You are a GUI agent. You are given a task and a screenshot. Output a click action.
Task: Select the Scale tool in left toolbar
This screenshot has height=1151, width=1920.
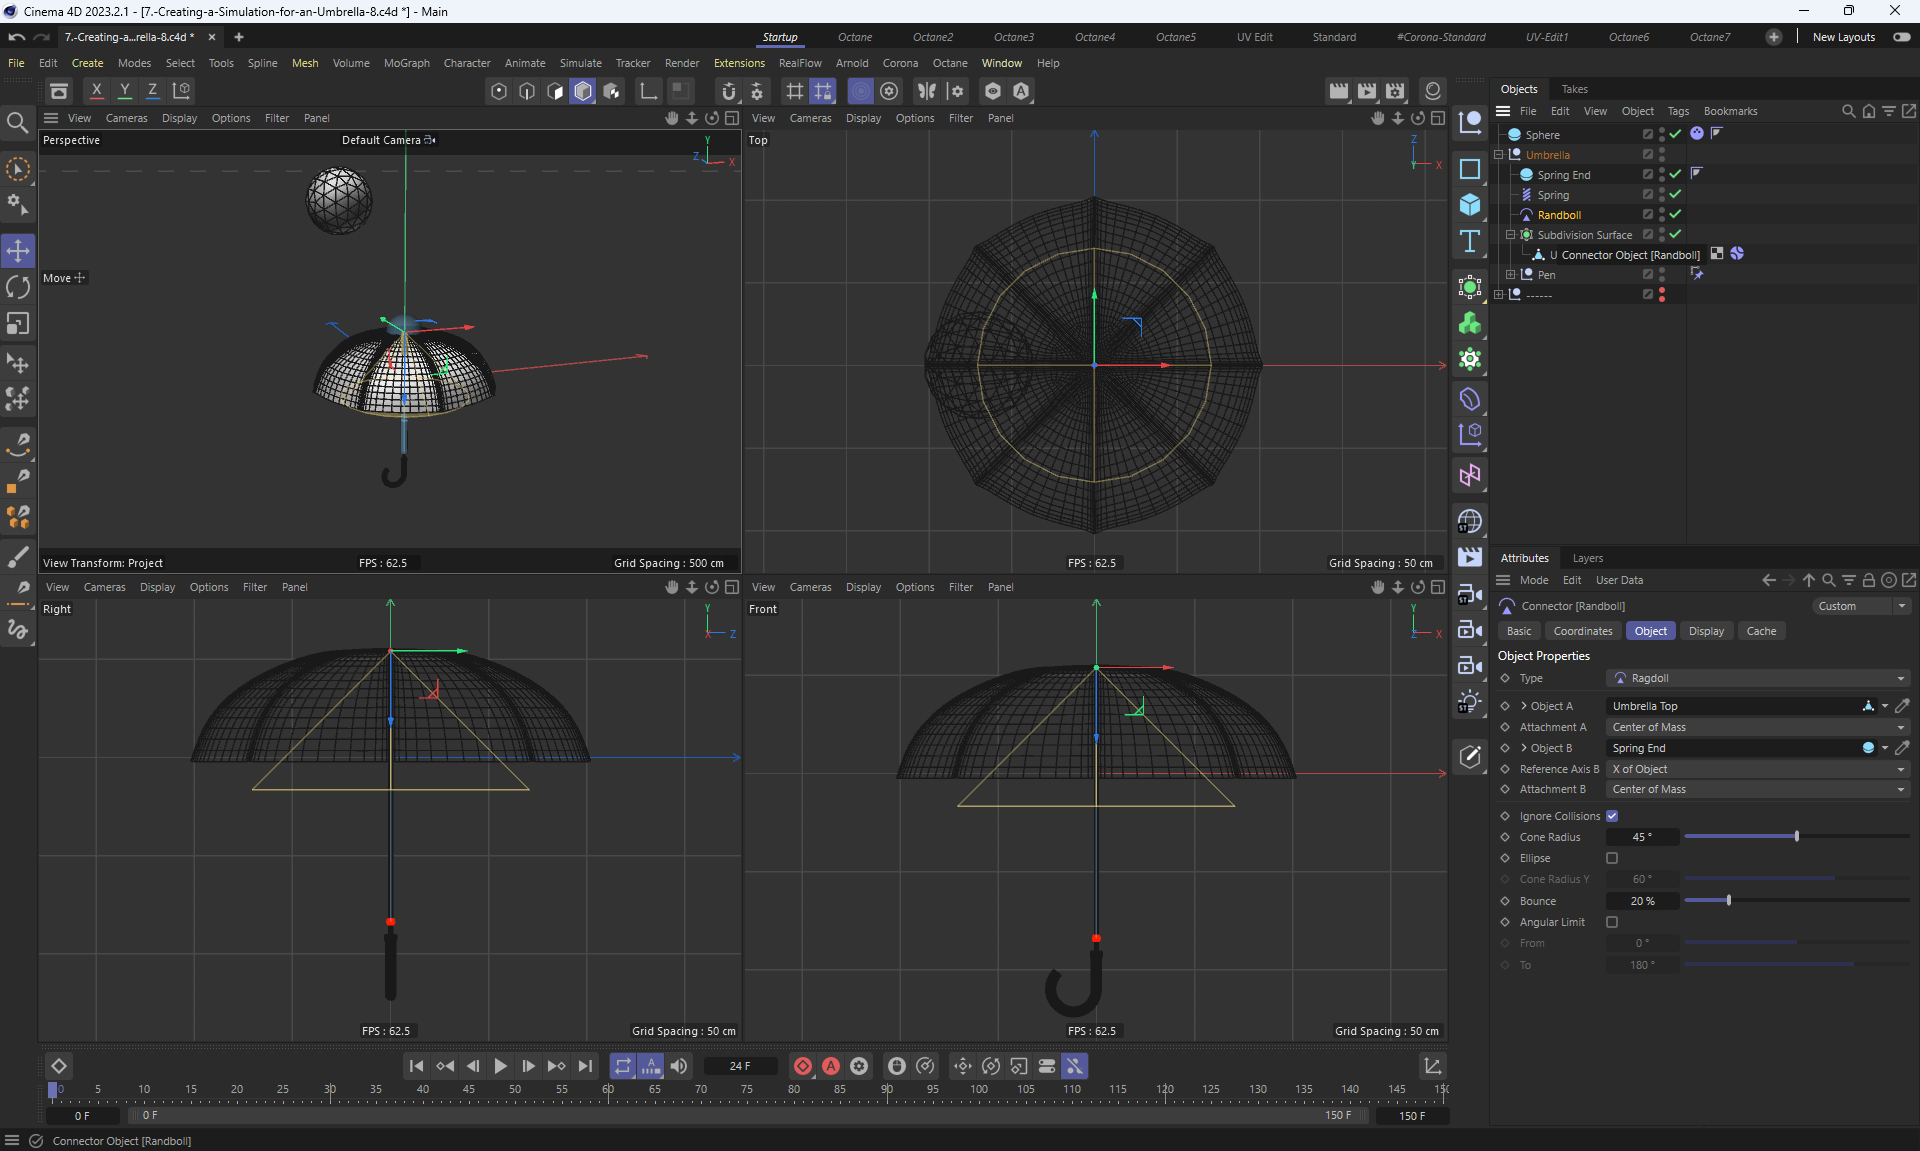pyautogui.click(x=18, y=324)
